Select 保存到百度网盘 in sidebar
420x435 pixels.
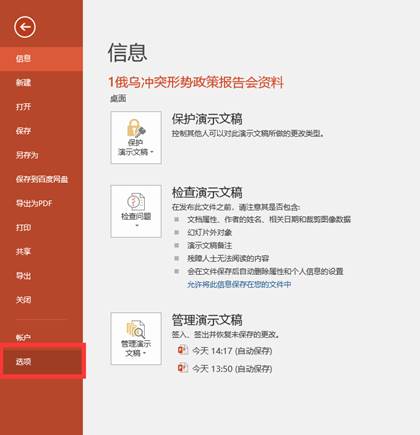tap(41, 179)
